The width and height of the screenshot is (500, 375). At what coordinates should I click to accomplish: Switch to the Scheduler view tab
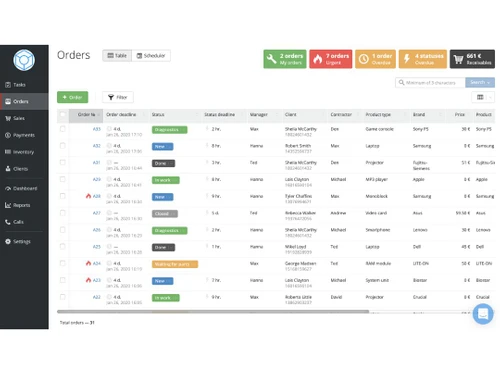(151, 56)
